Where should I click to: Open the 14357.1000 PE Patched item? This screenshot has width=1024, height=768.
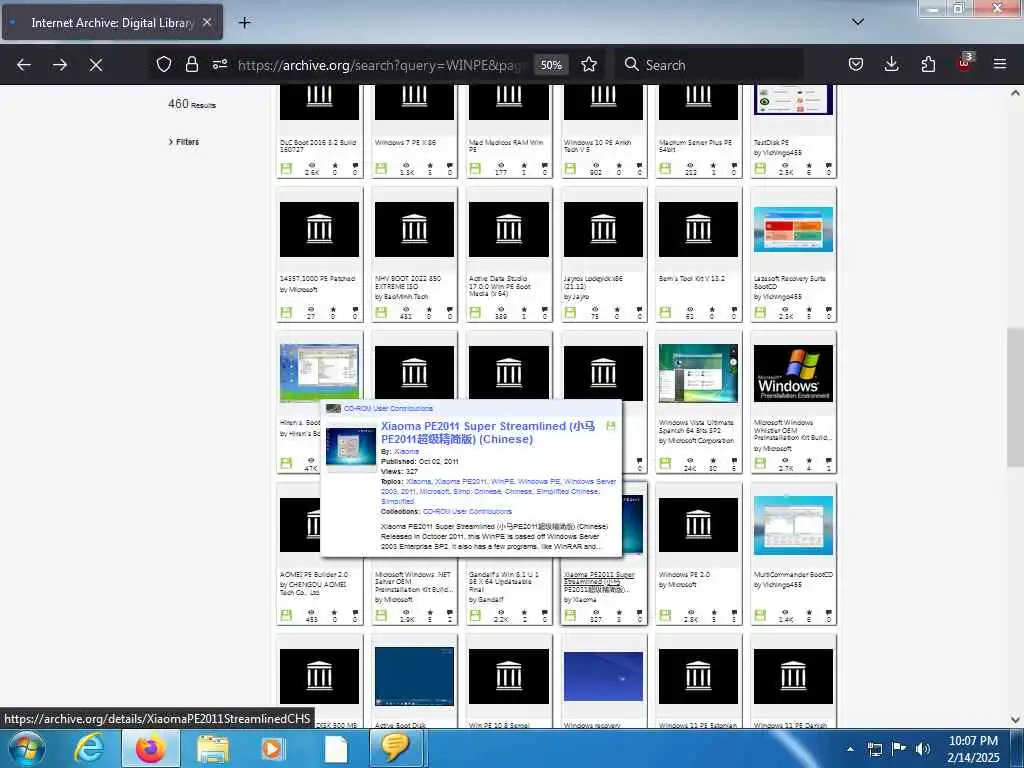pyautogui.click(x=317, y=278)
